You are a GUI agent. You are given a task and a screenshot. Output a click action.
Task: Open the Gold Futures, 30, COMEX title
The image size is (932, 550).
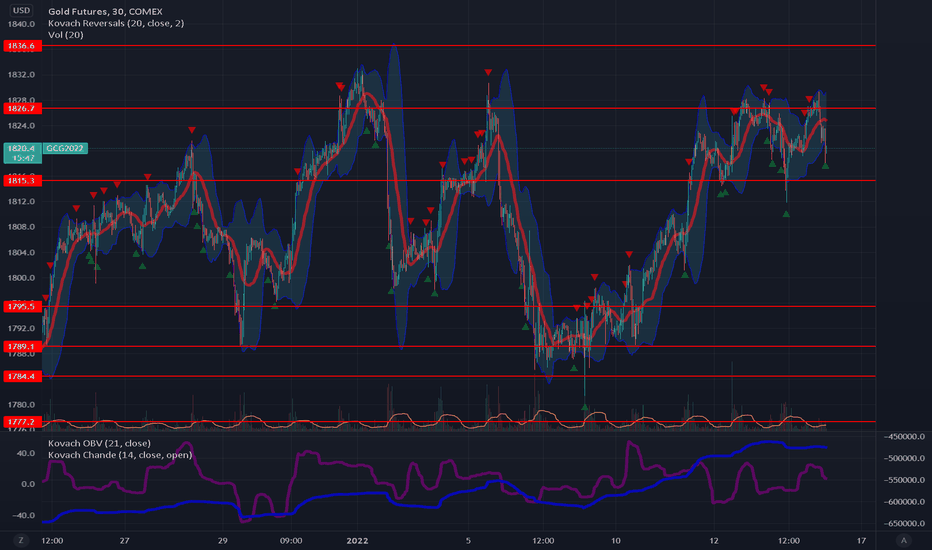(105, 11)
